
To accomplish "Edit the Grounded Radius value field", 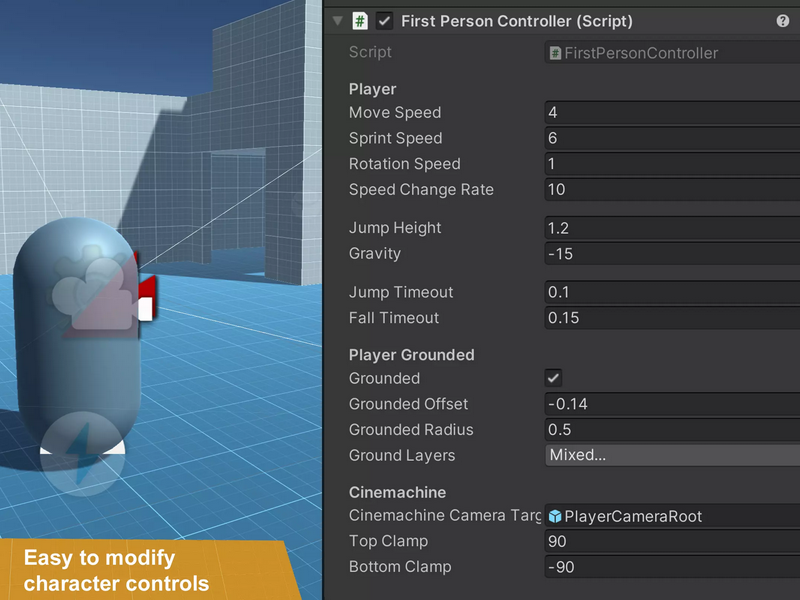I will pyautogui.click(x=672, y=430).
